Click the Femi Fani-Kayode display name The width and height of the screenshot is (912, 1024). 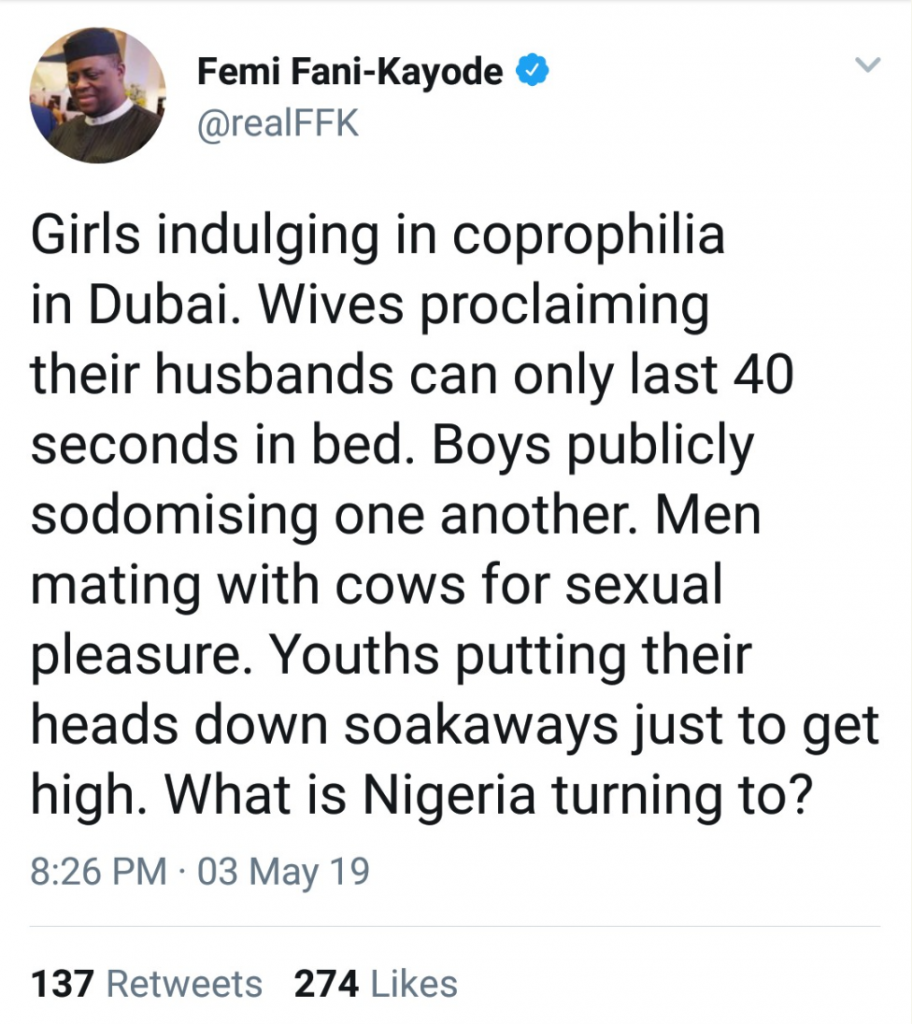tap(350, 71)
